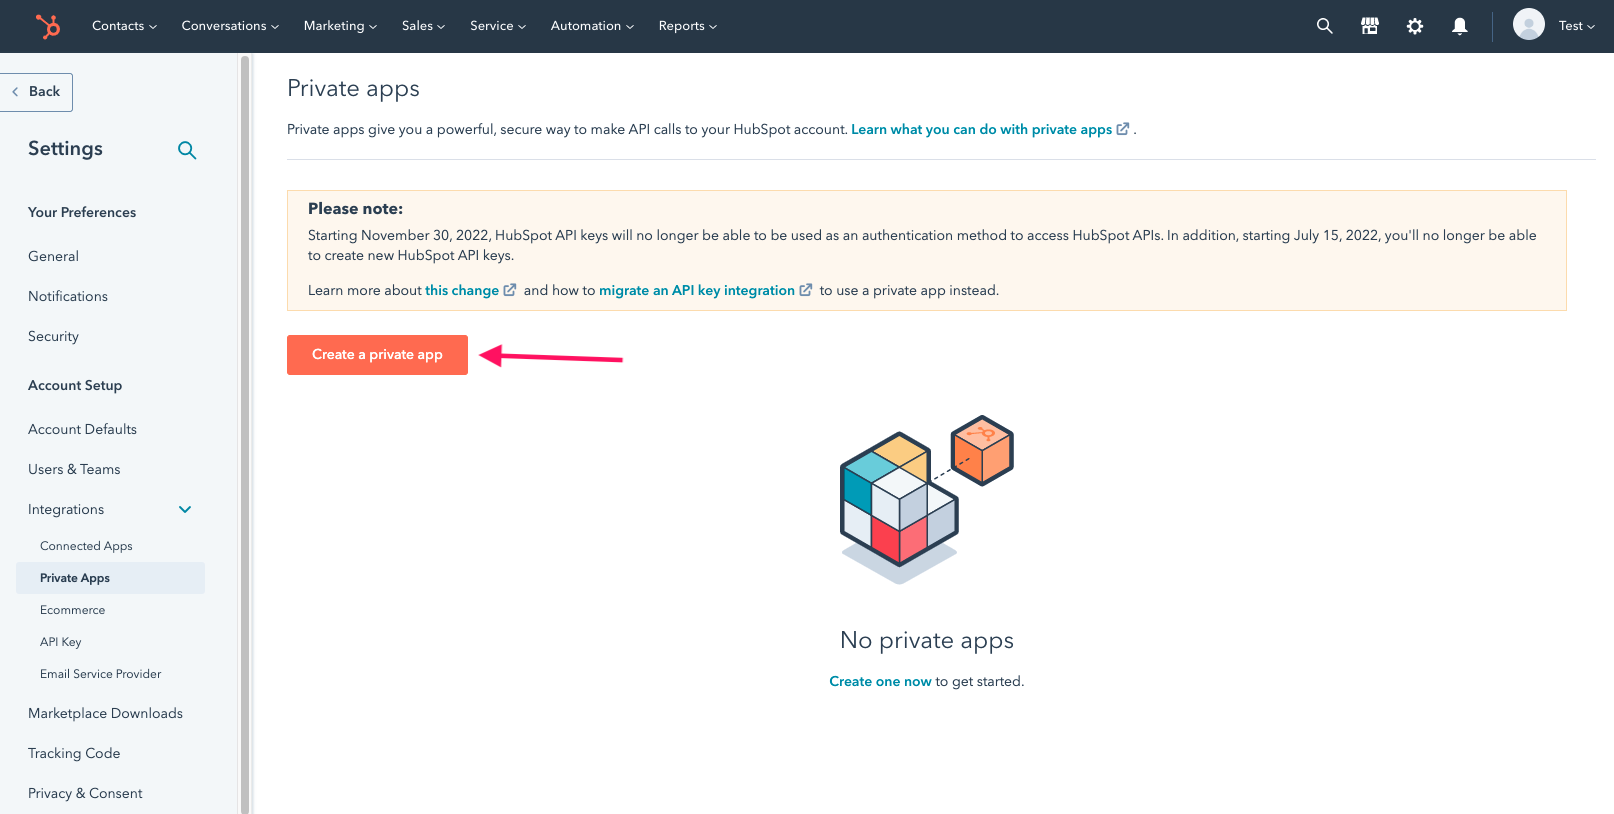
Task: Go Back from Settings
Action: point(36,92)
